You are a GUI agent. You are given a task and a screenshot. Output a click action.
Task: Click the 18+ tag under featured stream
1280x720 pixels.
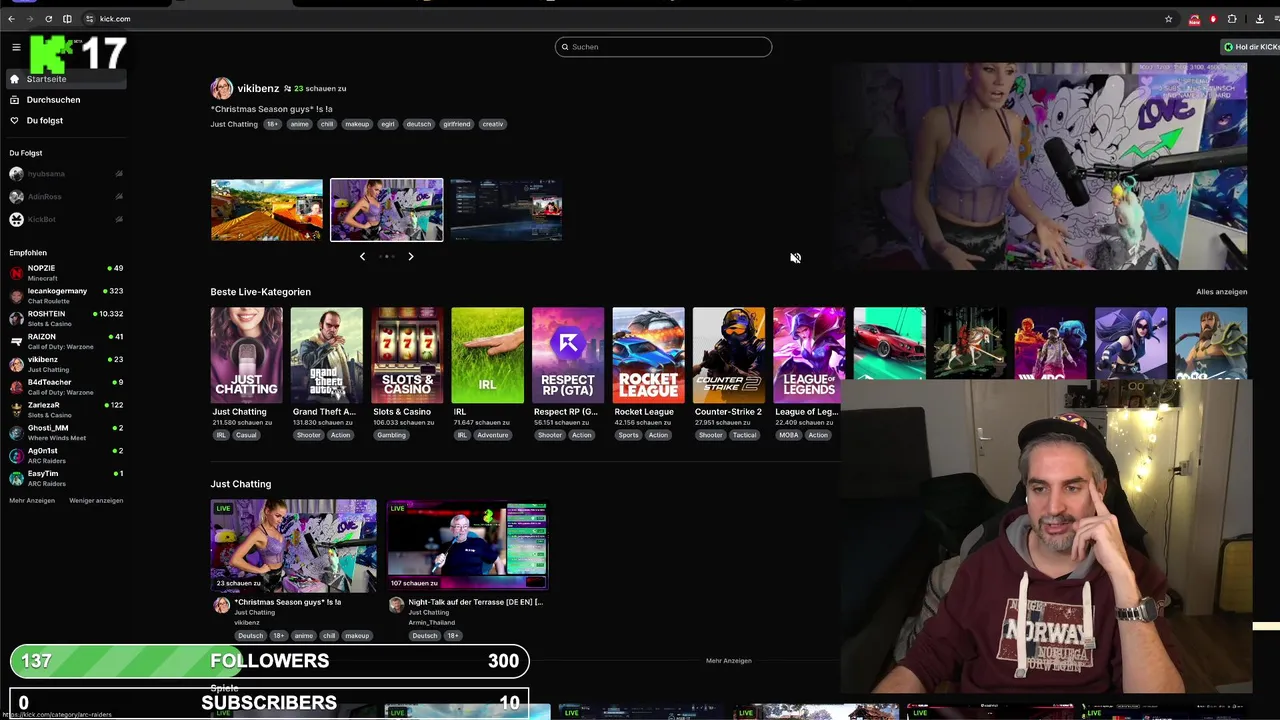click(272, 124)
